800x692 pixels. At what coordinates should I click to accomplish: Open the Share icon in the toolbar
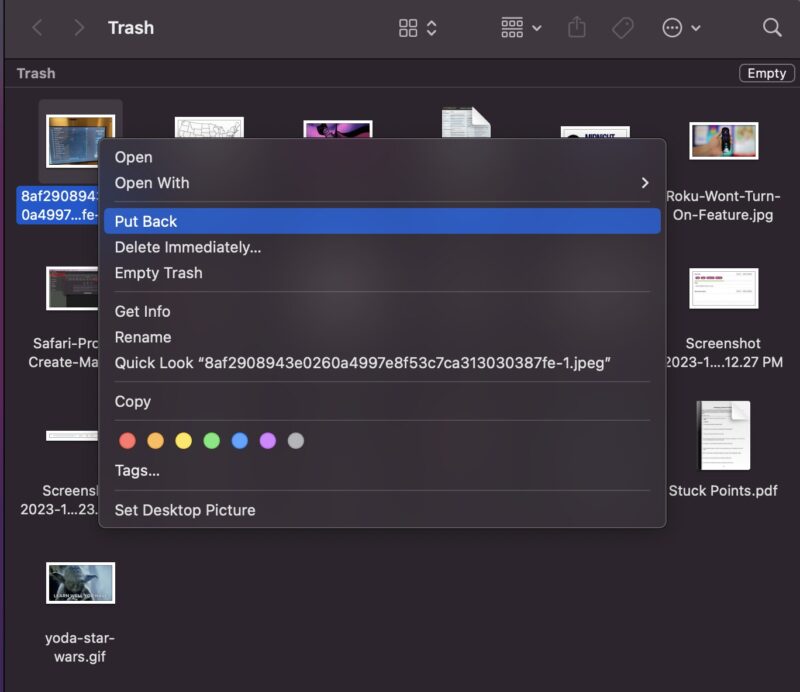click(576, 27)
